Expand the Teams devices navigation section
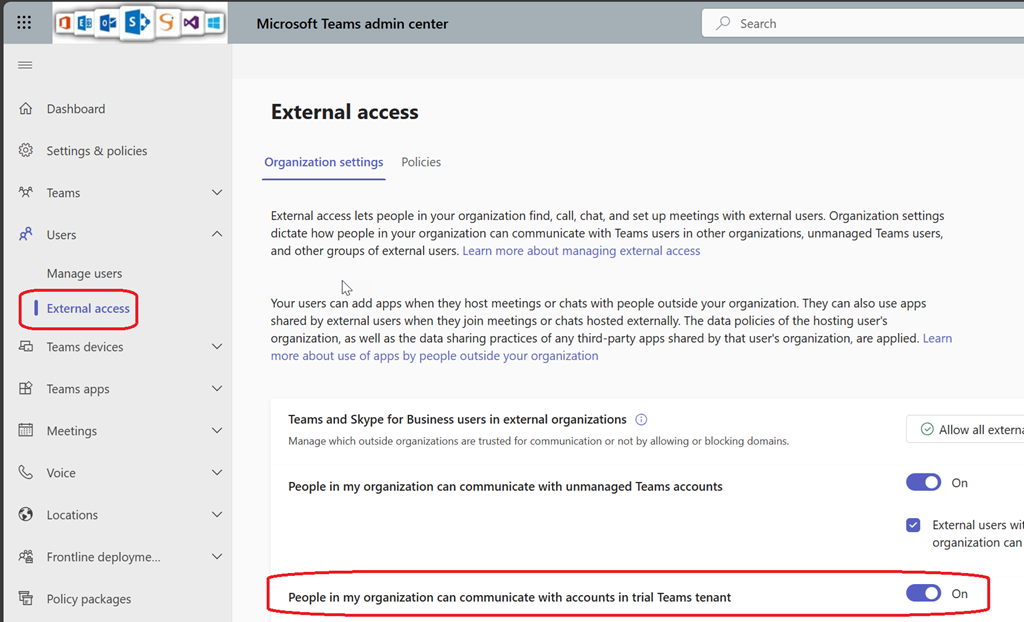Screen dimensions: 1024x622 click(217, 347)
